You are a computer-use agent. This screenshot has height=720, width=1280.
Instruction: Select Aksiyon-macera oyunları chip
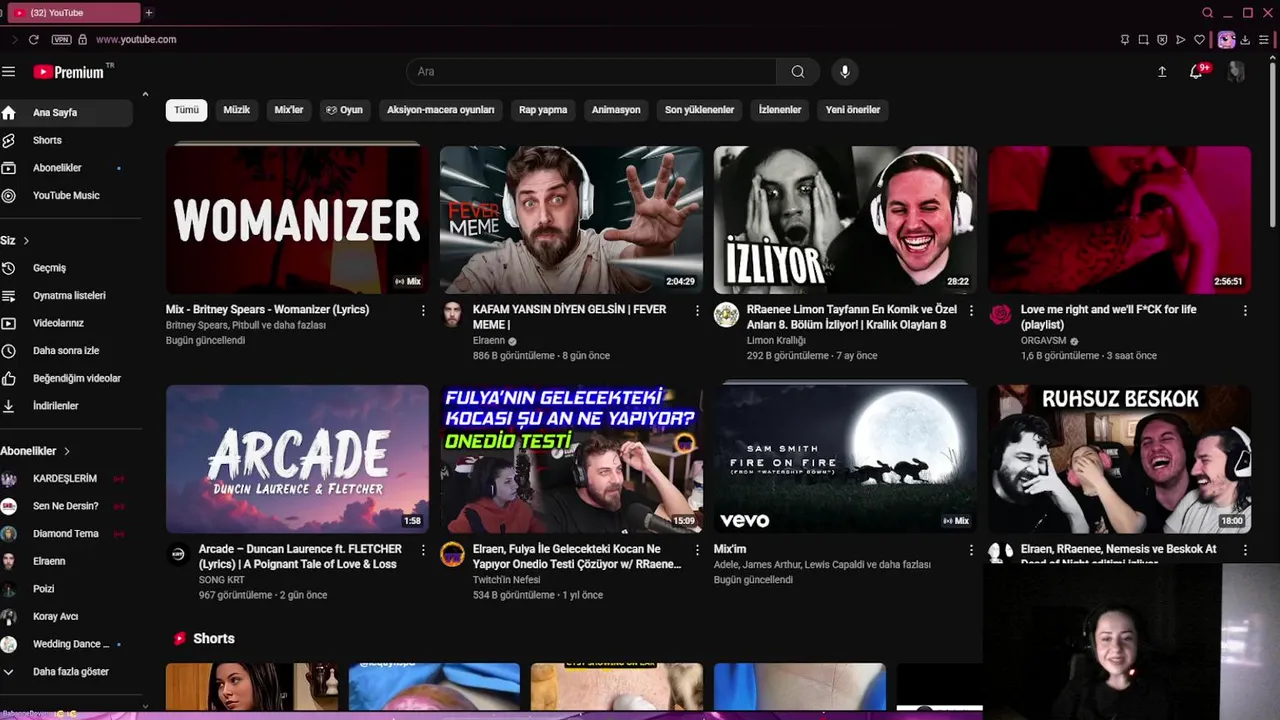pyautogui.click(x=441, y=110)
